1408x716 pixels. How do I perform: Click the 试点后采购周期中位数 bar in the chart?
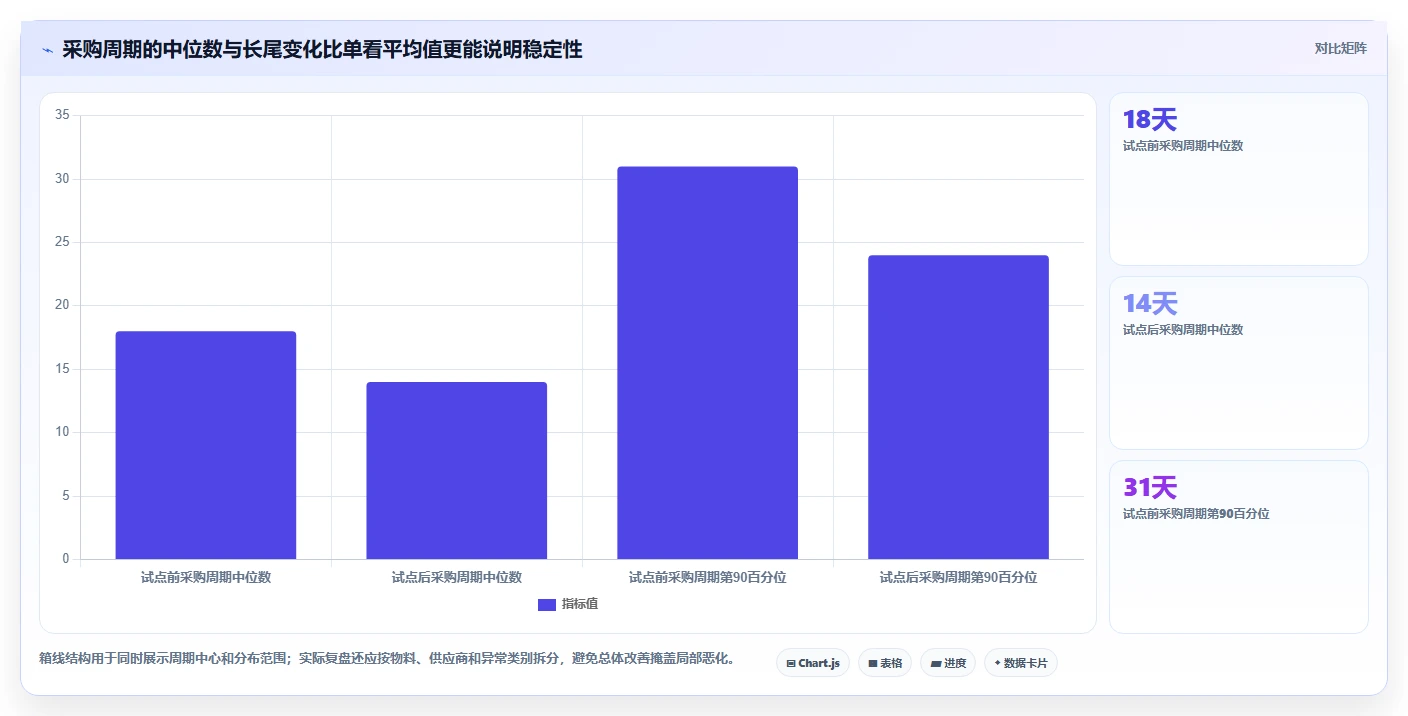point(457,470)
